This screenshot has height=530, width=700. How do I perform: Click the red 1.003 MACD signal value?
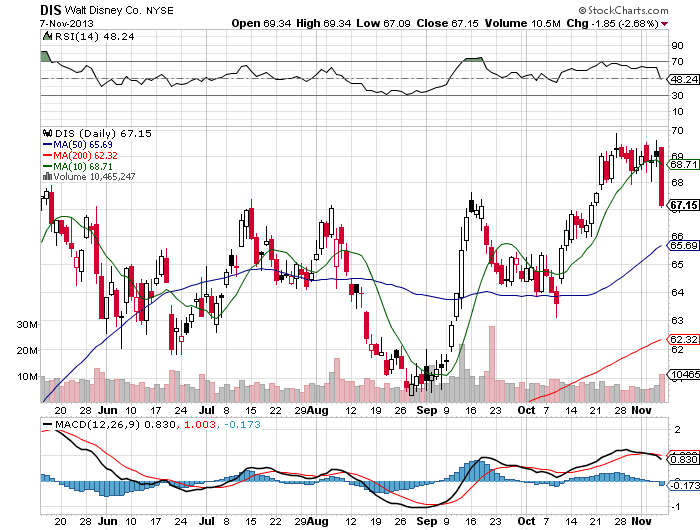(x=200, y=424)
